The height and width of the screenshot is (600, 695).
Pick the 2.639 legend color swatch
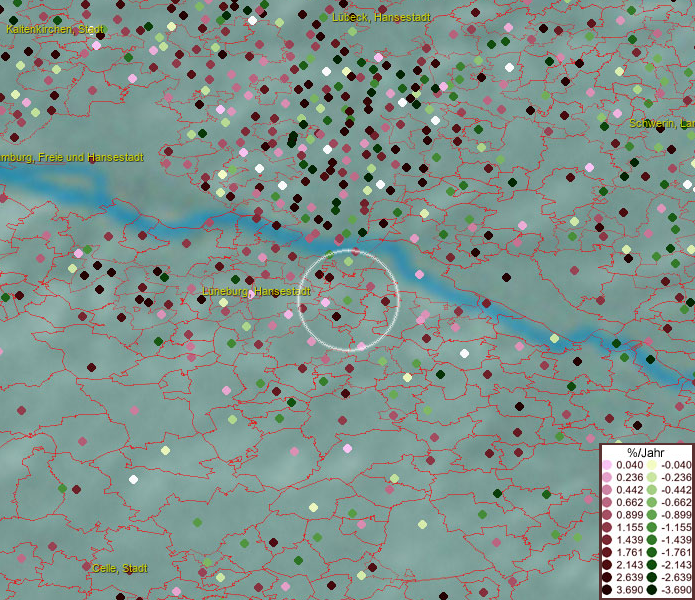coord(607,577)
